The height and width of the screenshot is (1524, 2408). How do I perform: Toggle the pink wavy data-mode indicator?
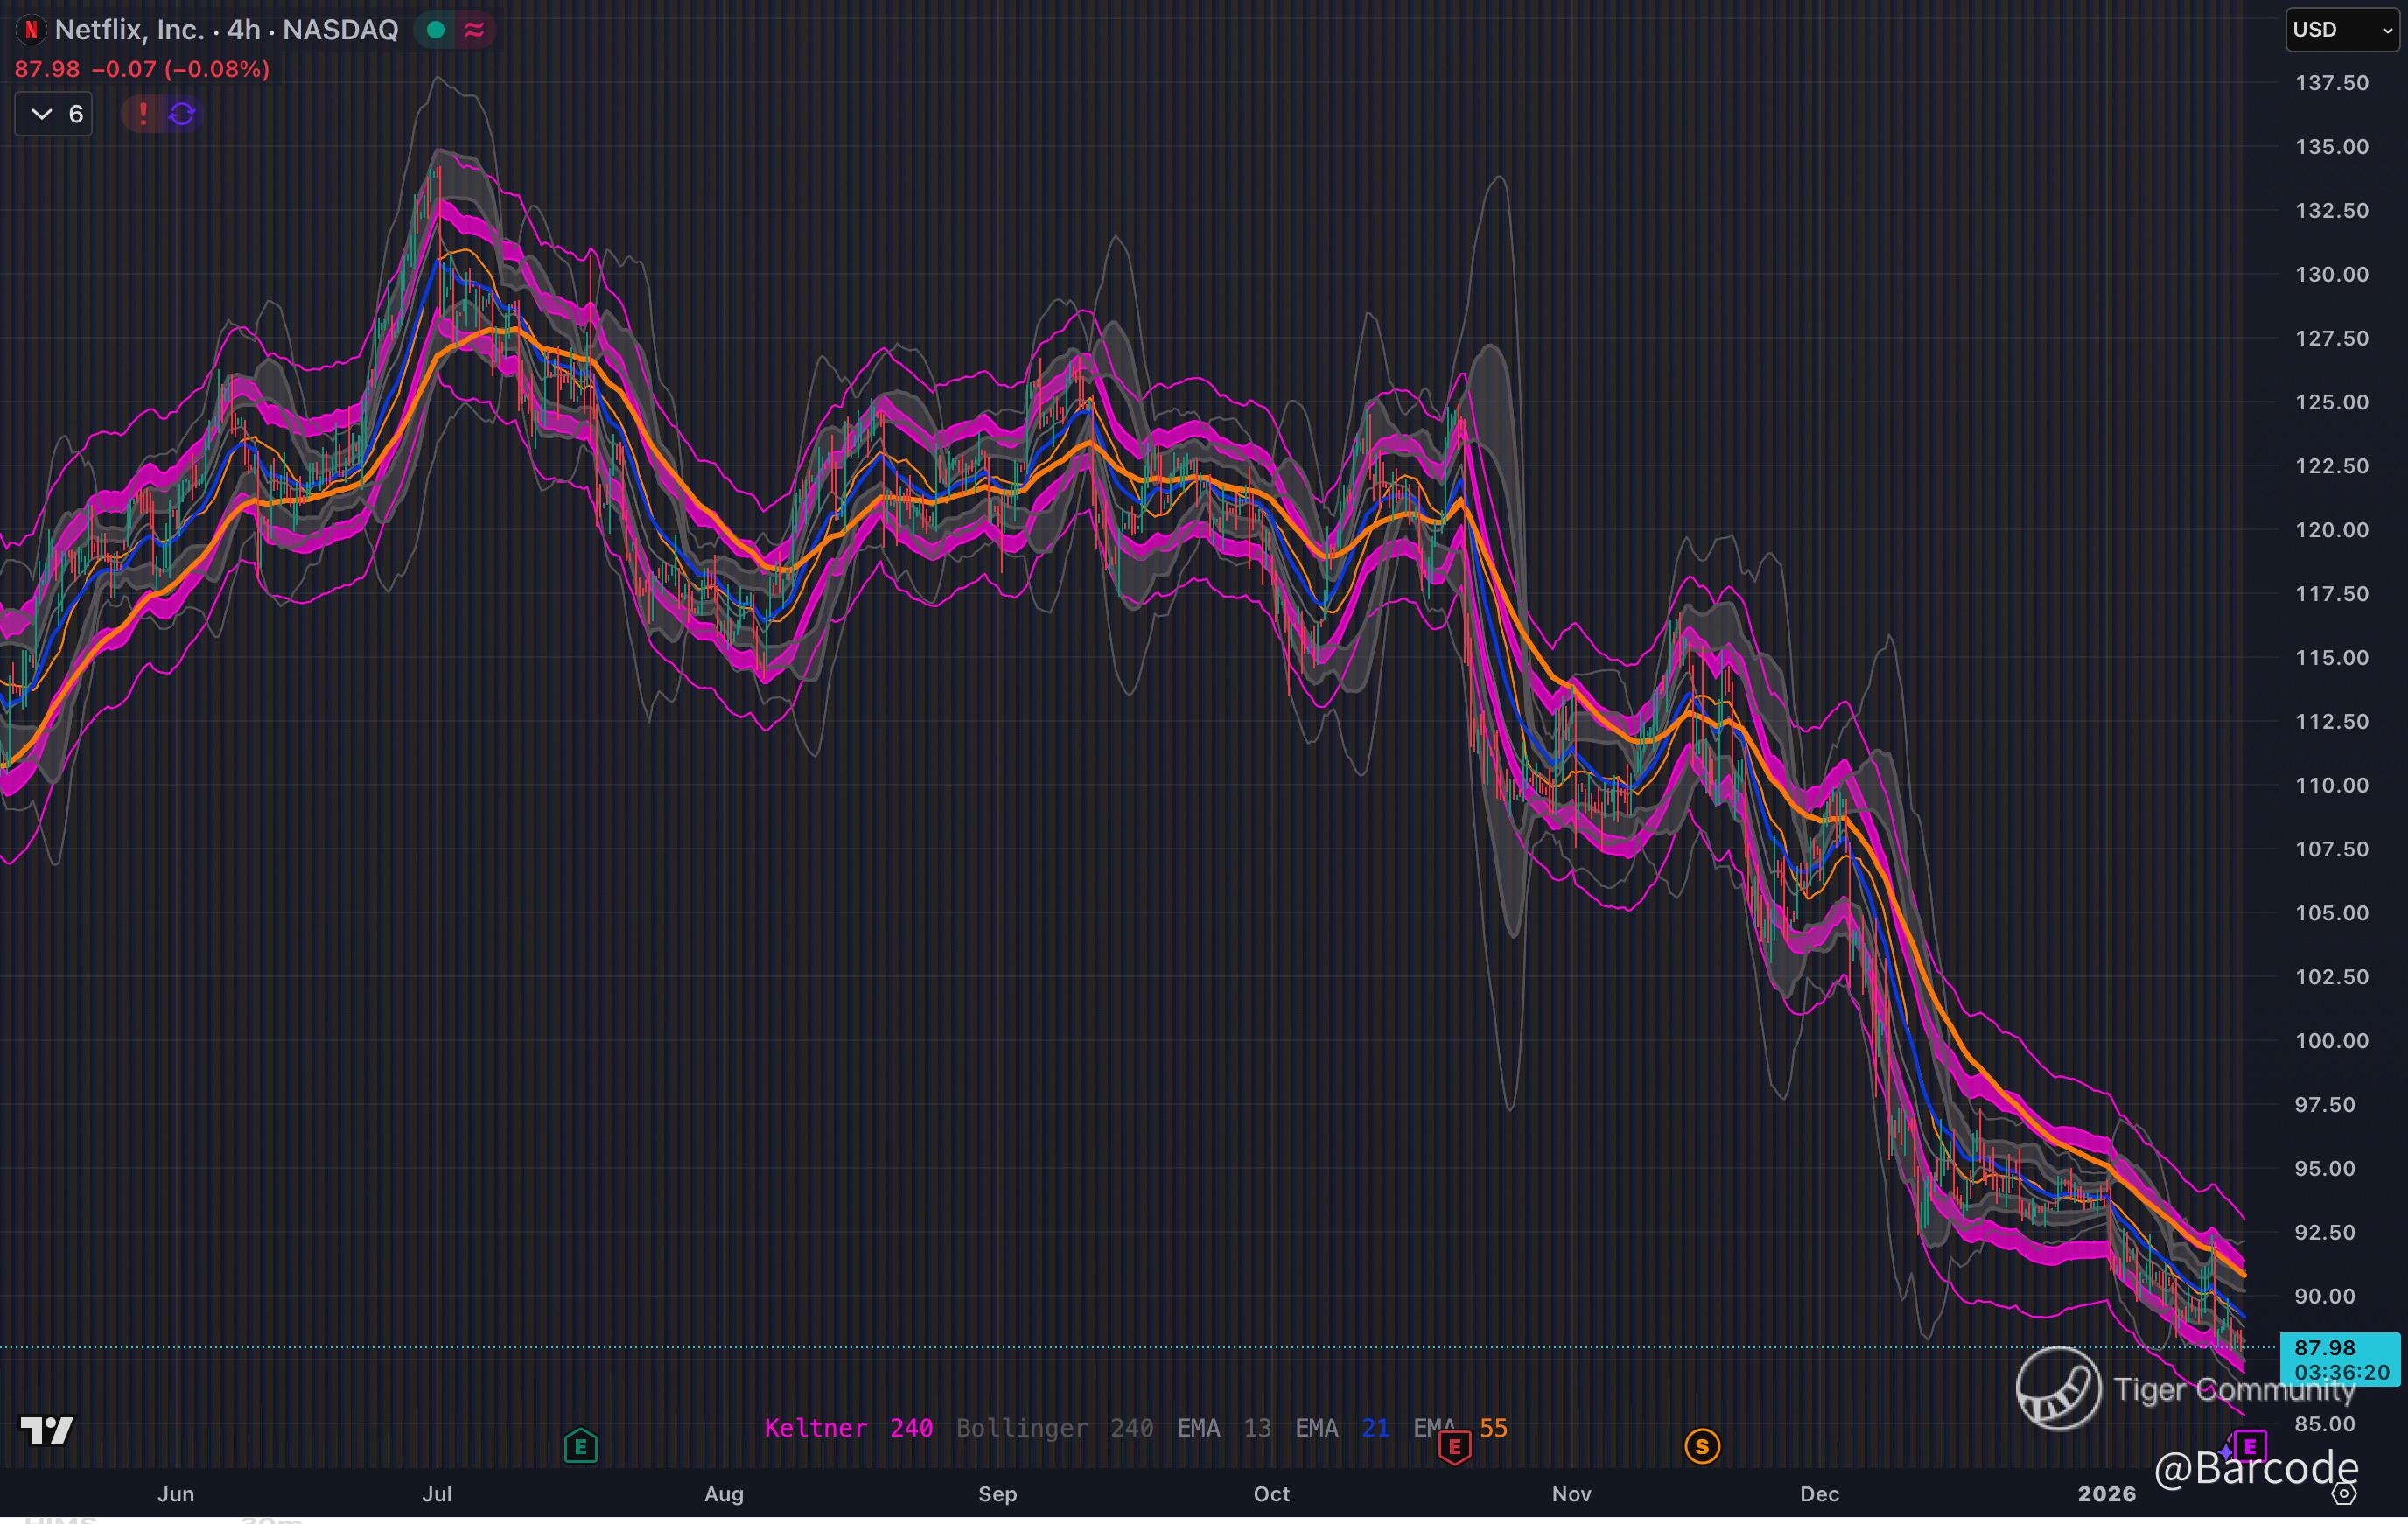point(474,30)
